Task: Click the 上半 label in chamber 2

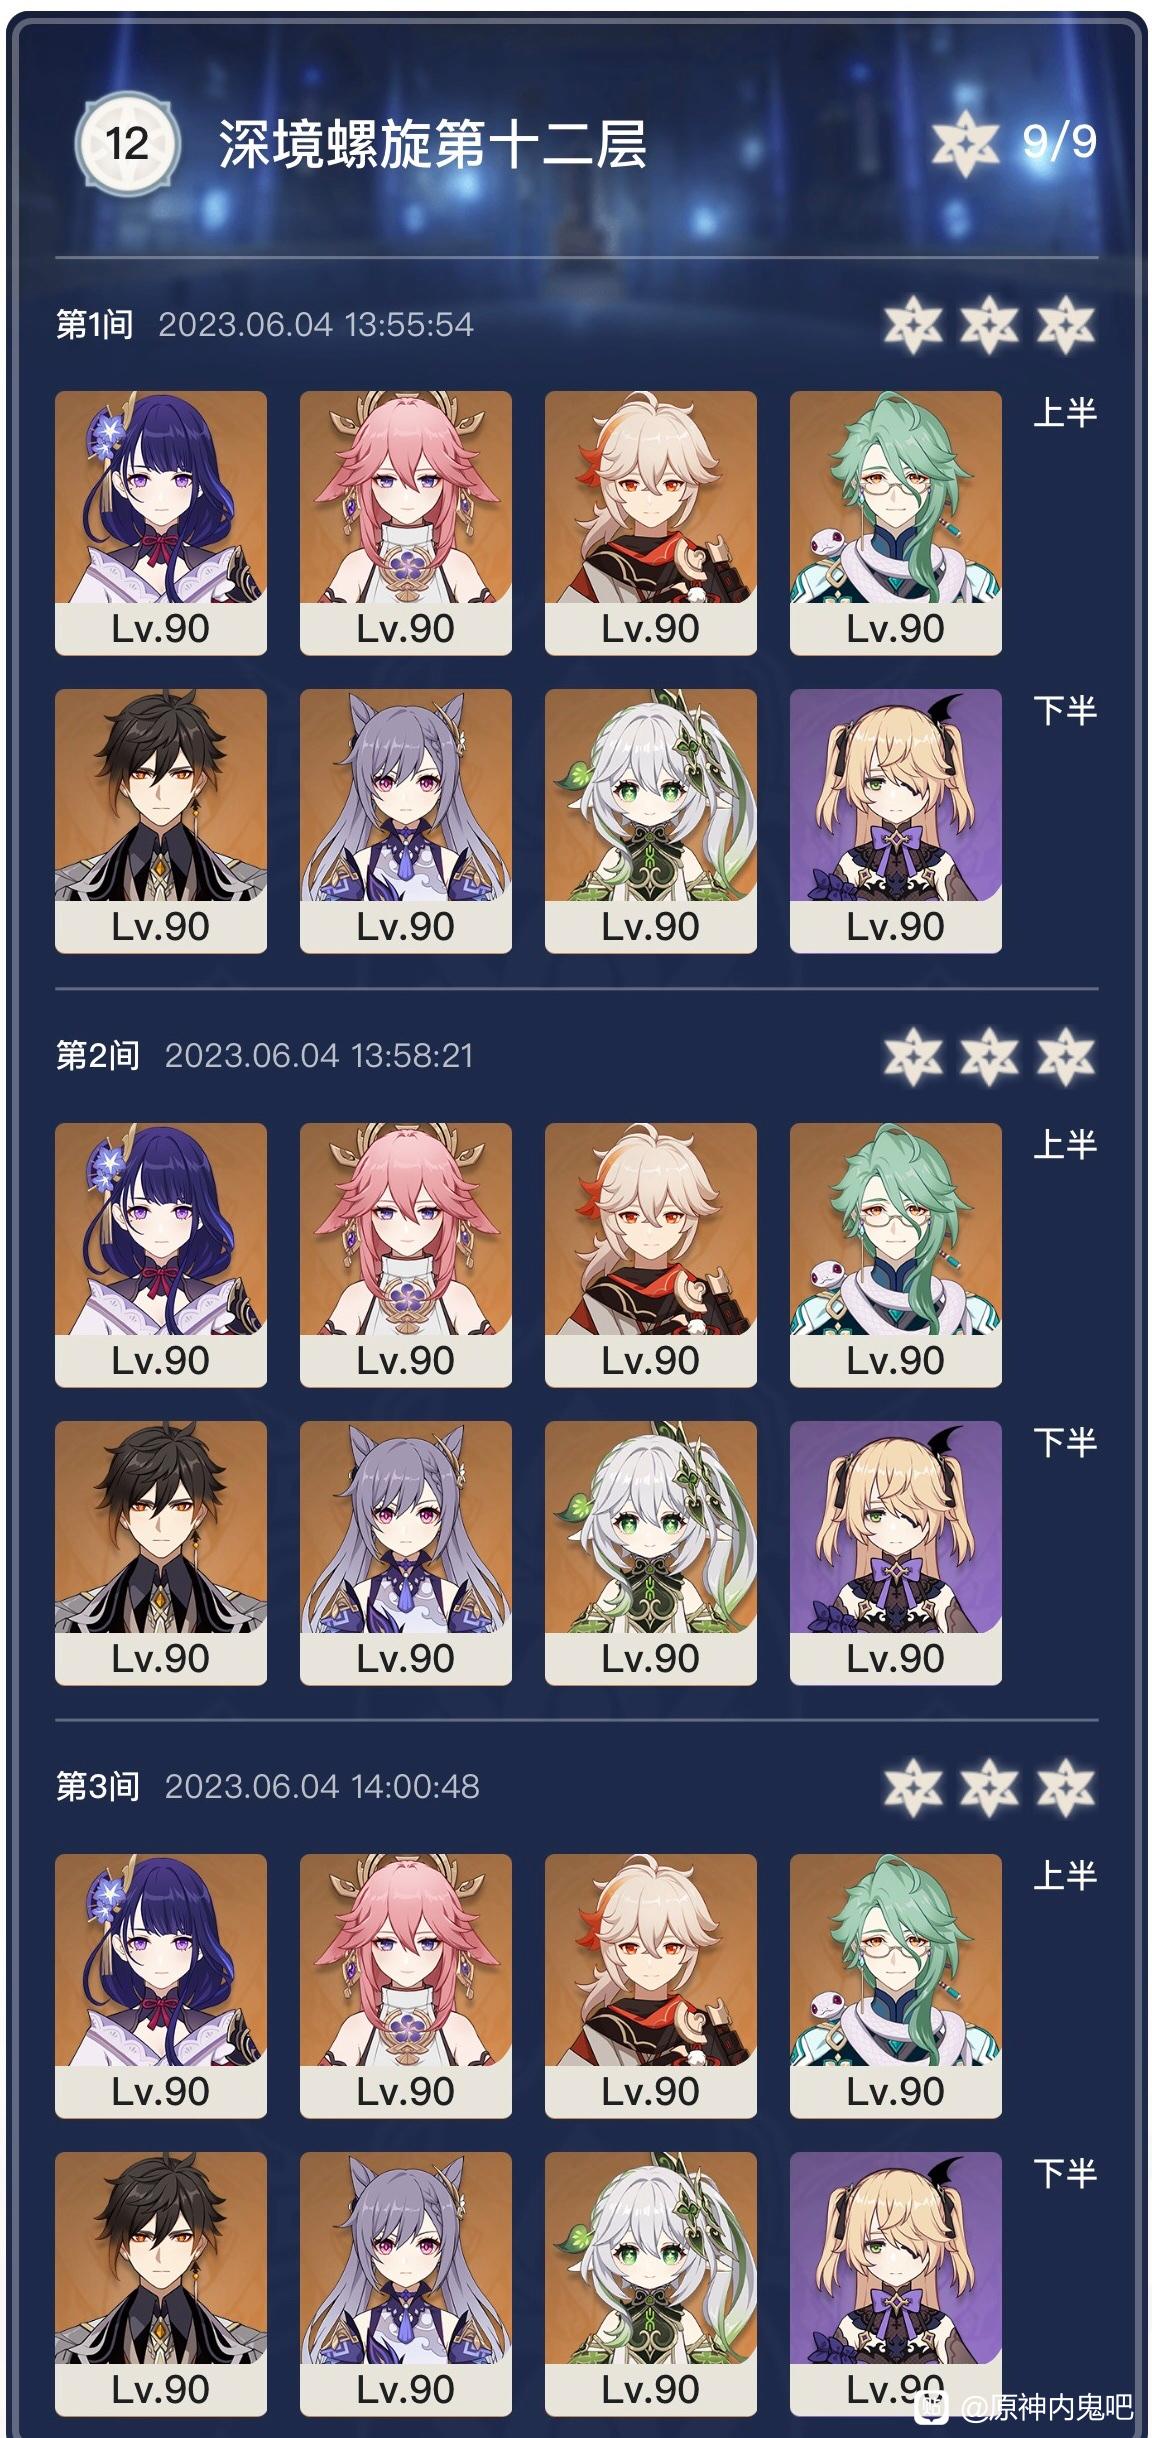Action: point(1065,1144)
